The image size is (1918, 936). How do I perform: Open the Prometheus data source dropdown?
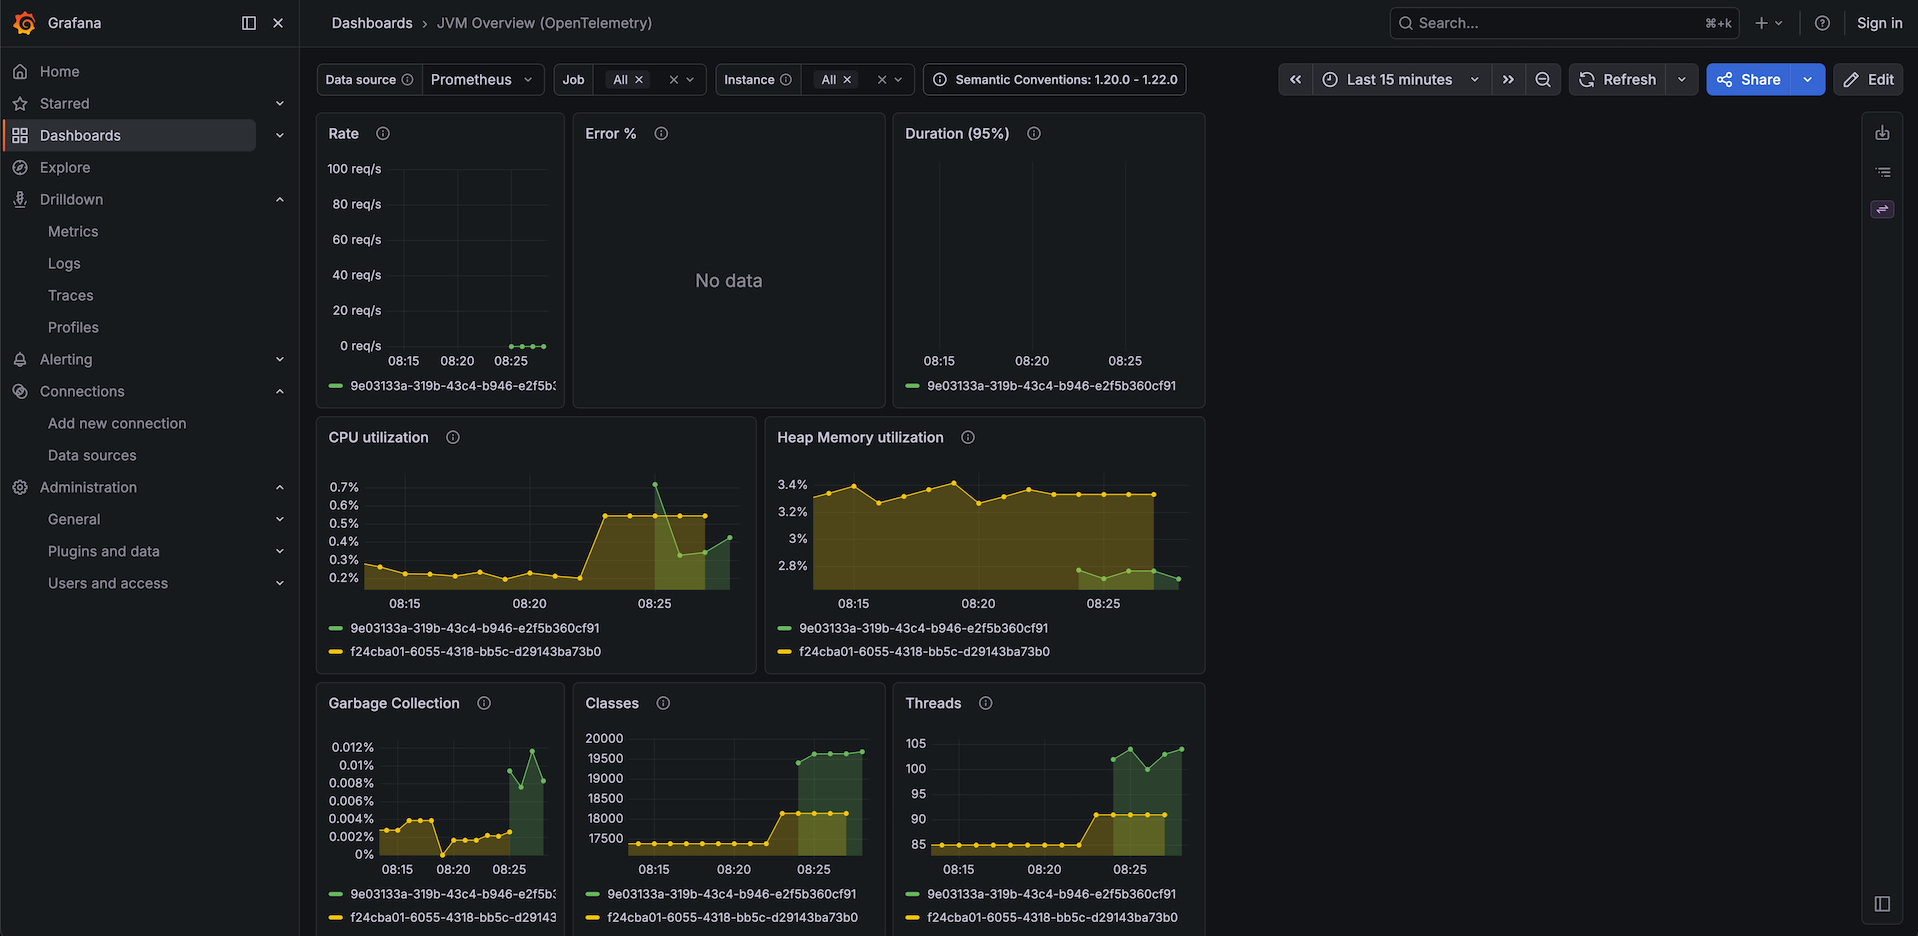tap(483, 79)
